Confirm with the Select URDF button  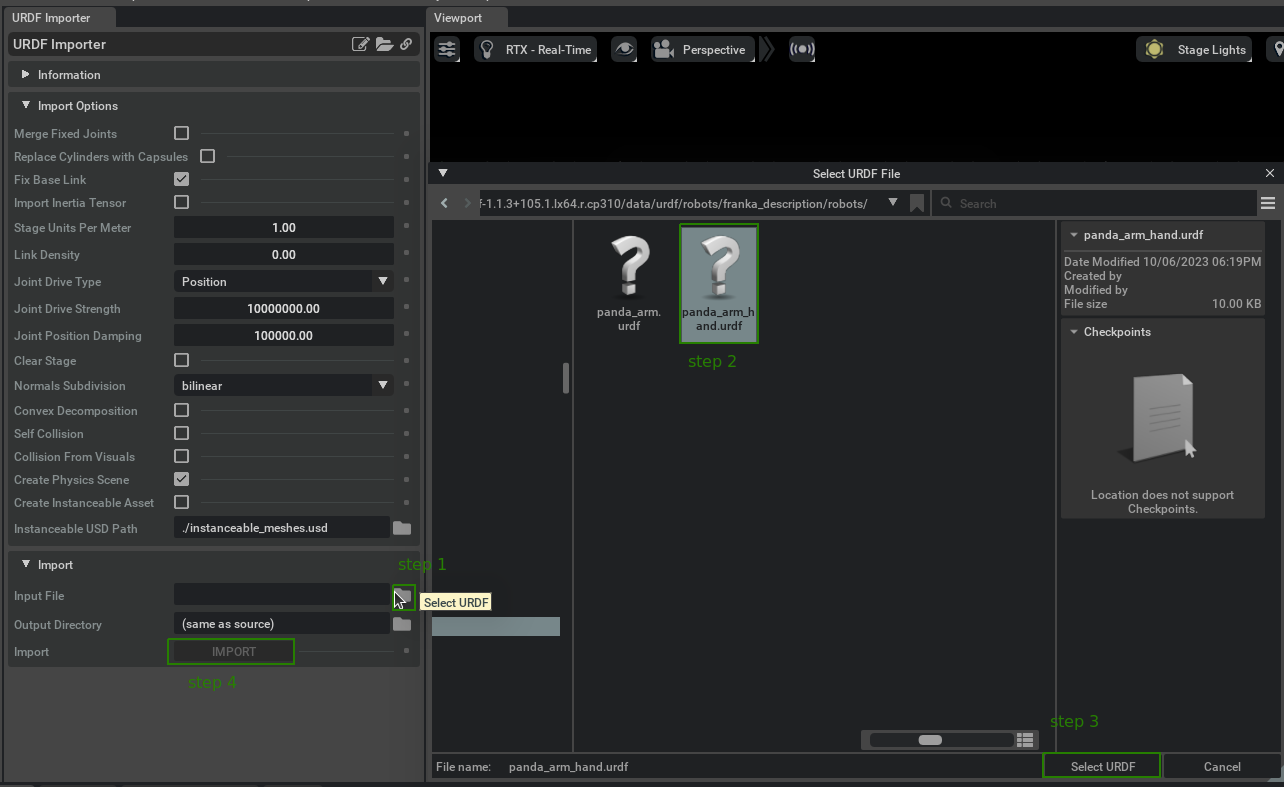[x=1102, y=766]
